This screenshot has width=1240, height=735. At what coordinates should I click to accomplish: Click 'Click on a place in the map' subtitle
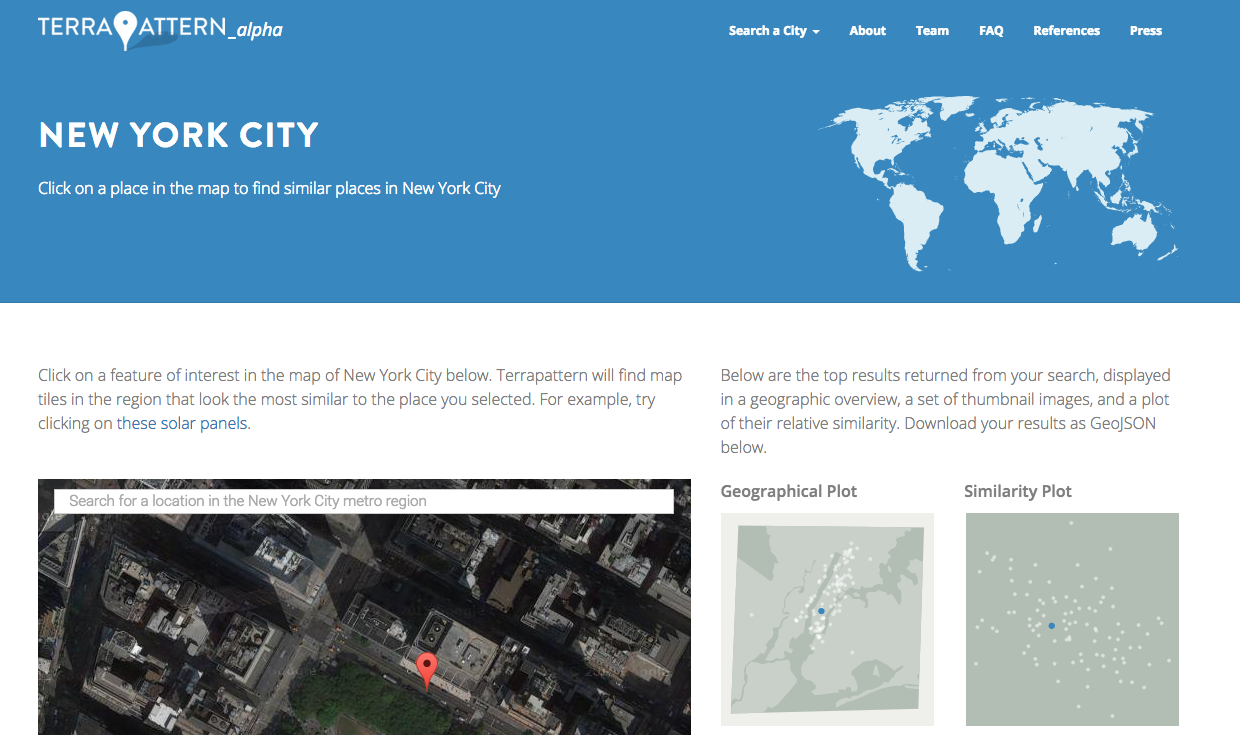pos(269,188)
